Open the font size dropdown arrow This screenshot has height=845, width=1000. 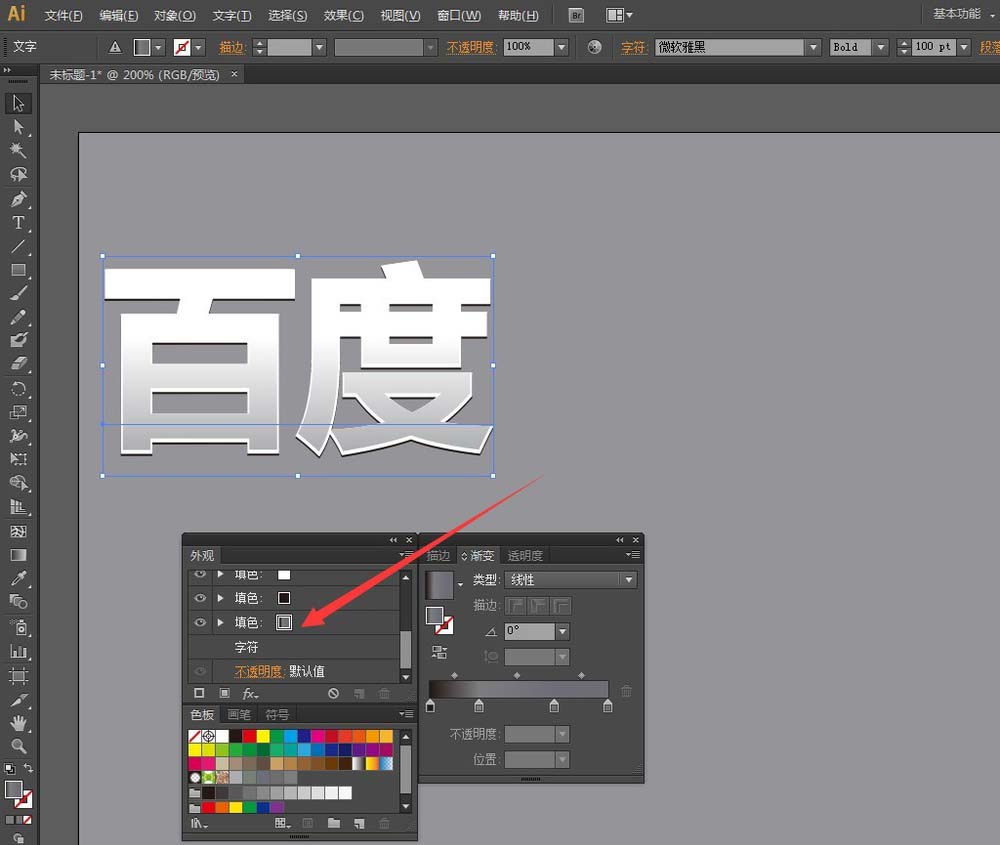[x=964, y=47]
